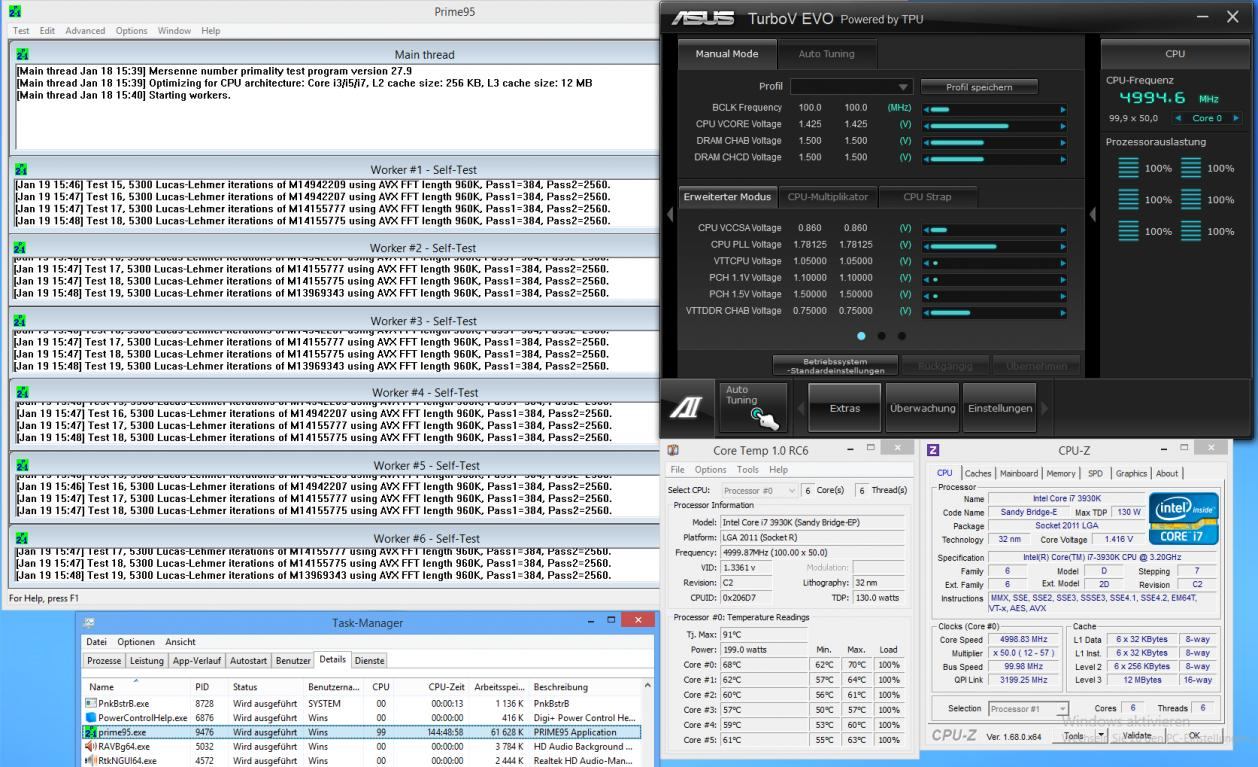This screenshot has height=767, width=1258.
Task: Open the Mainboard tab in CPU-Z
Action: coord(1019,473)
